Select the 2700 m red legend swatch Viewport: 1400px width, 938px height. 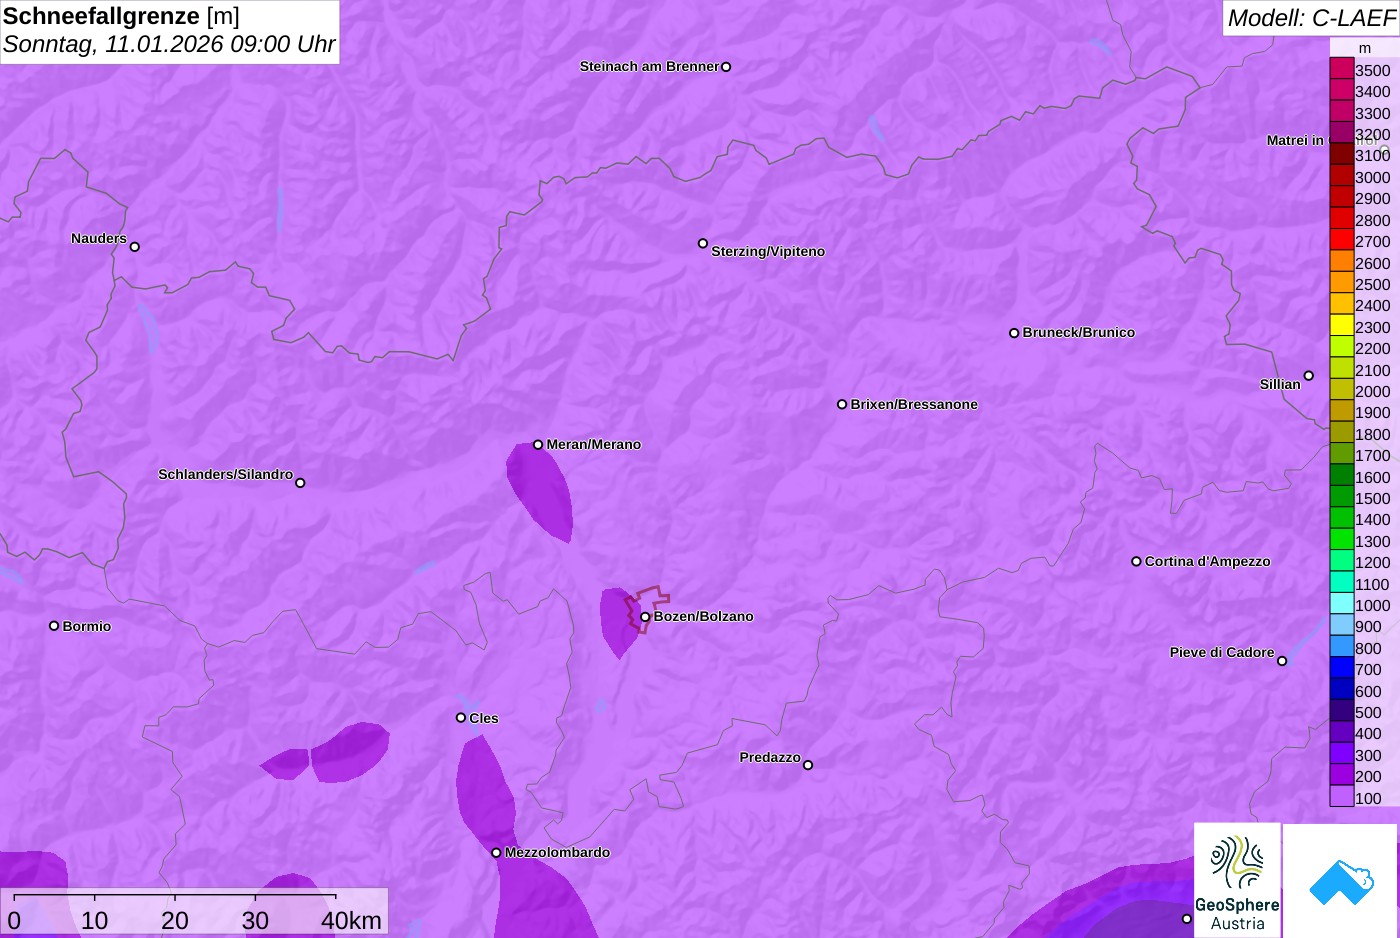1342,240
